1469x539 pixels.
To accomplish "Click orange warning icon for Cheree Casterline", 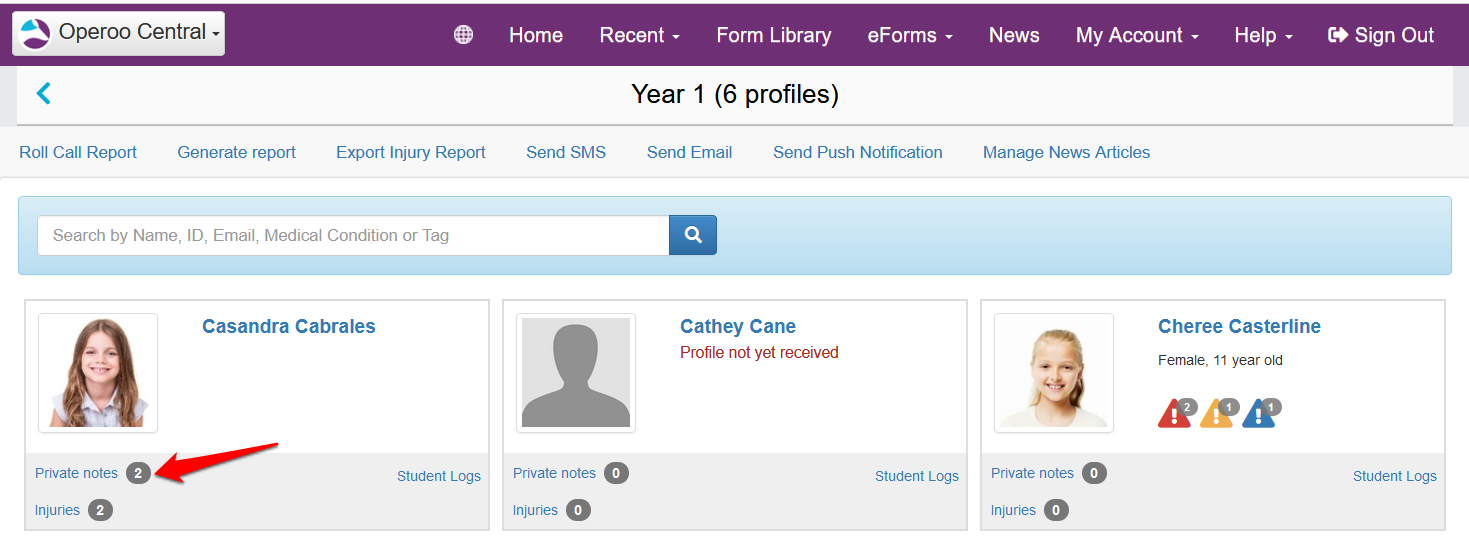I will [1216, 414].
